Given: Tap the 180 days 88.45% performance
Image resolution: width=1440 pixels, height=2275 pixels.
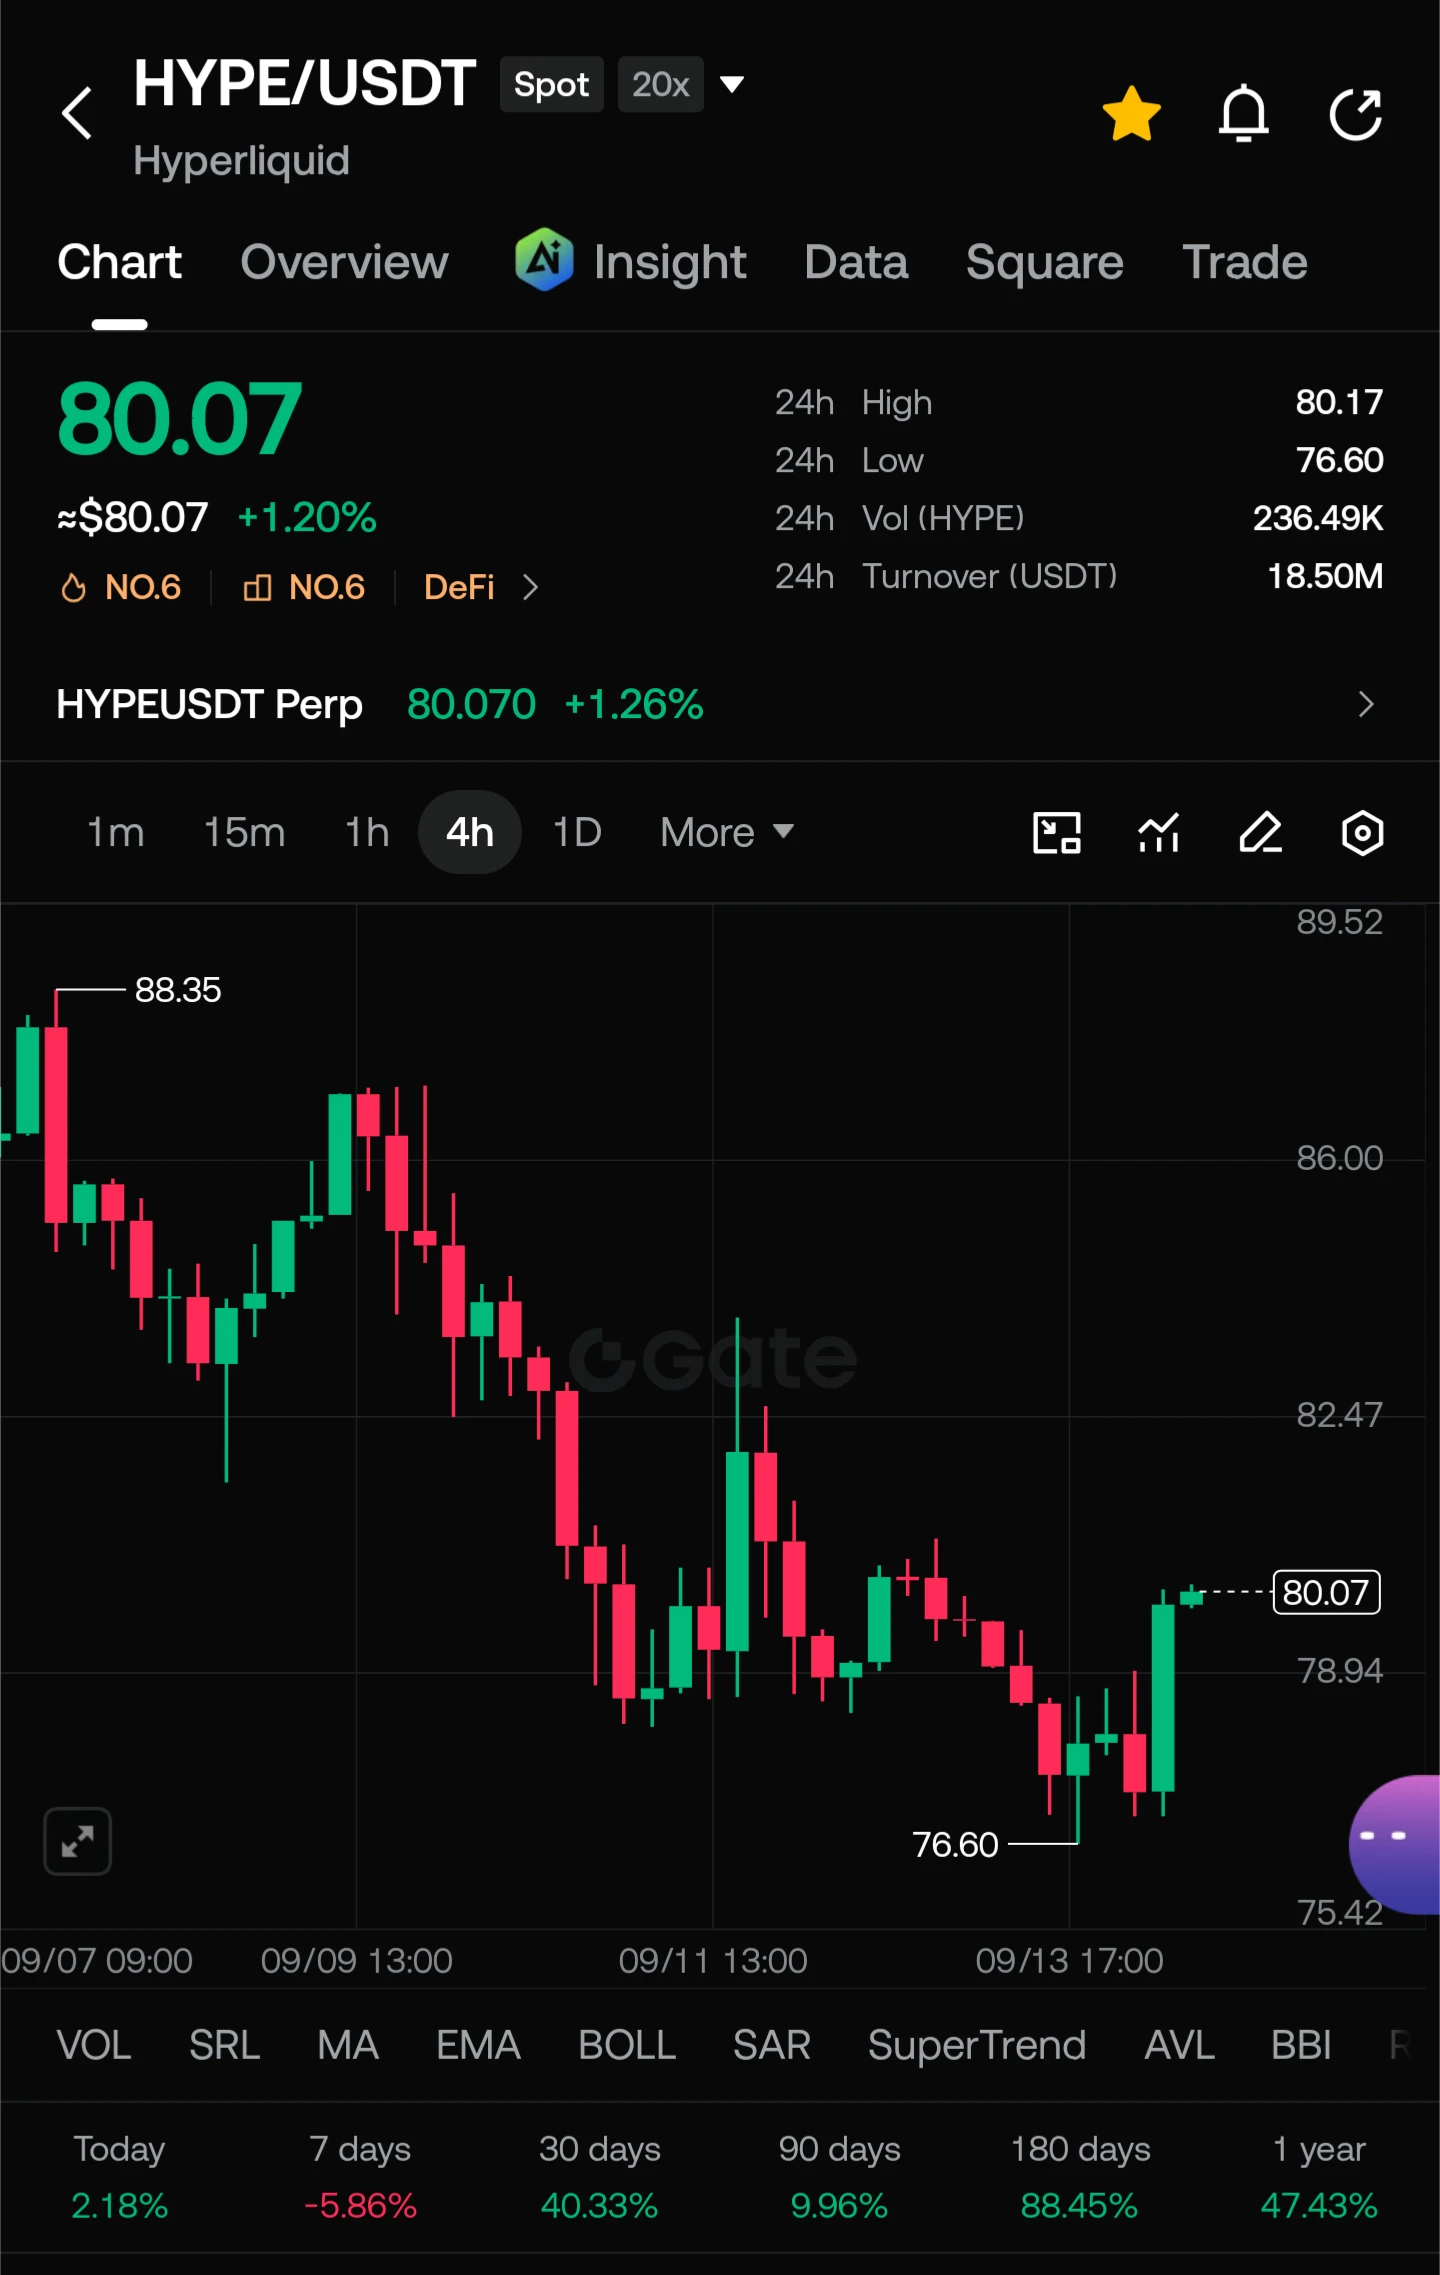Looking at the screenshot, I should pyautogui.click(x=1080, y=2177).
